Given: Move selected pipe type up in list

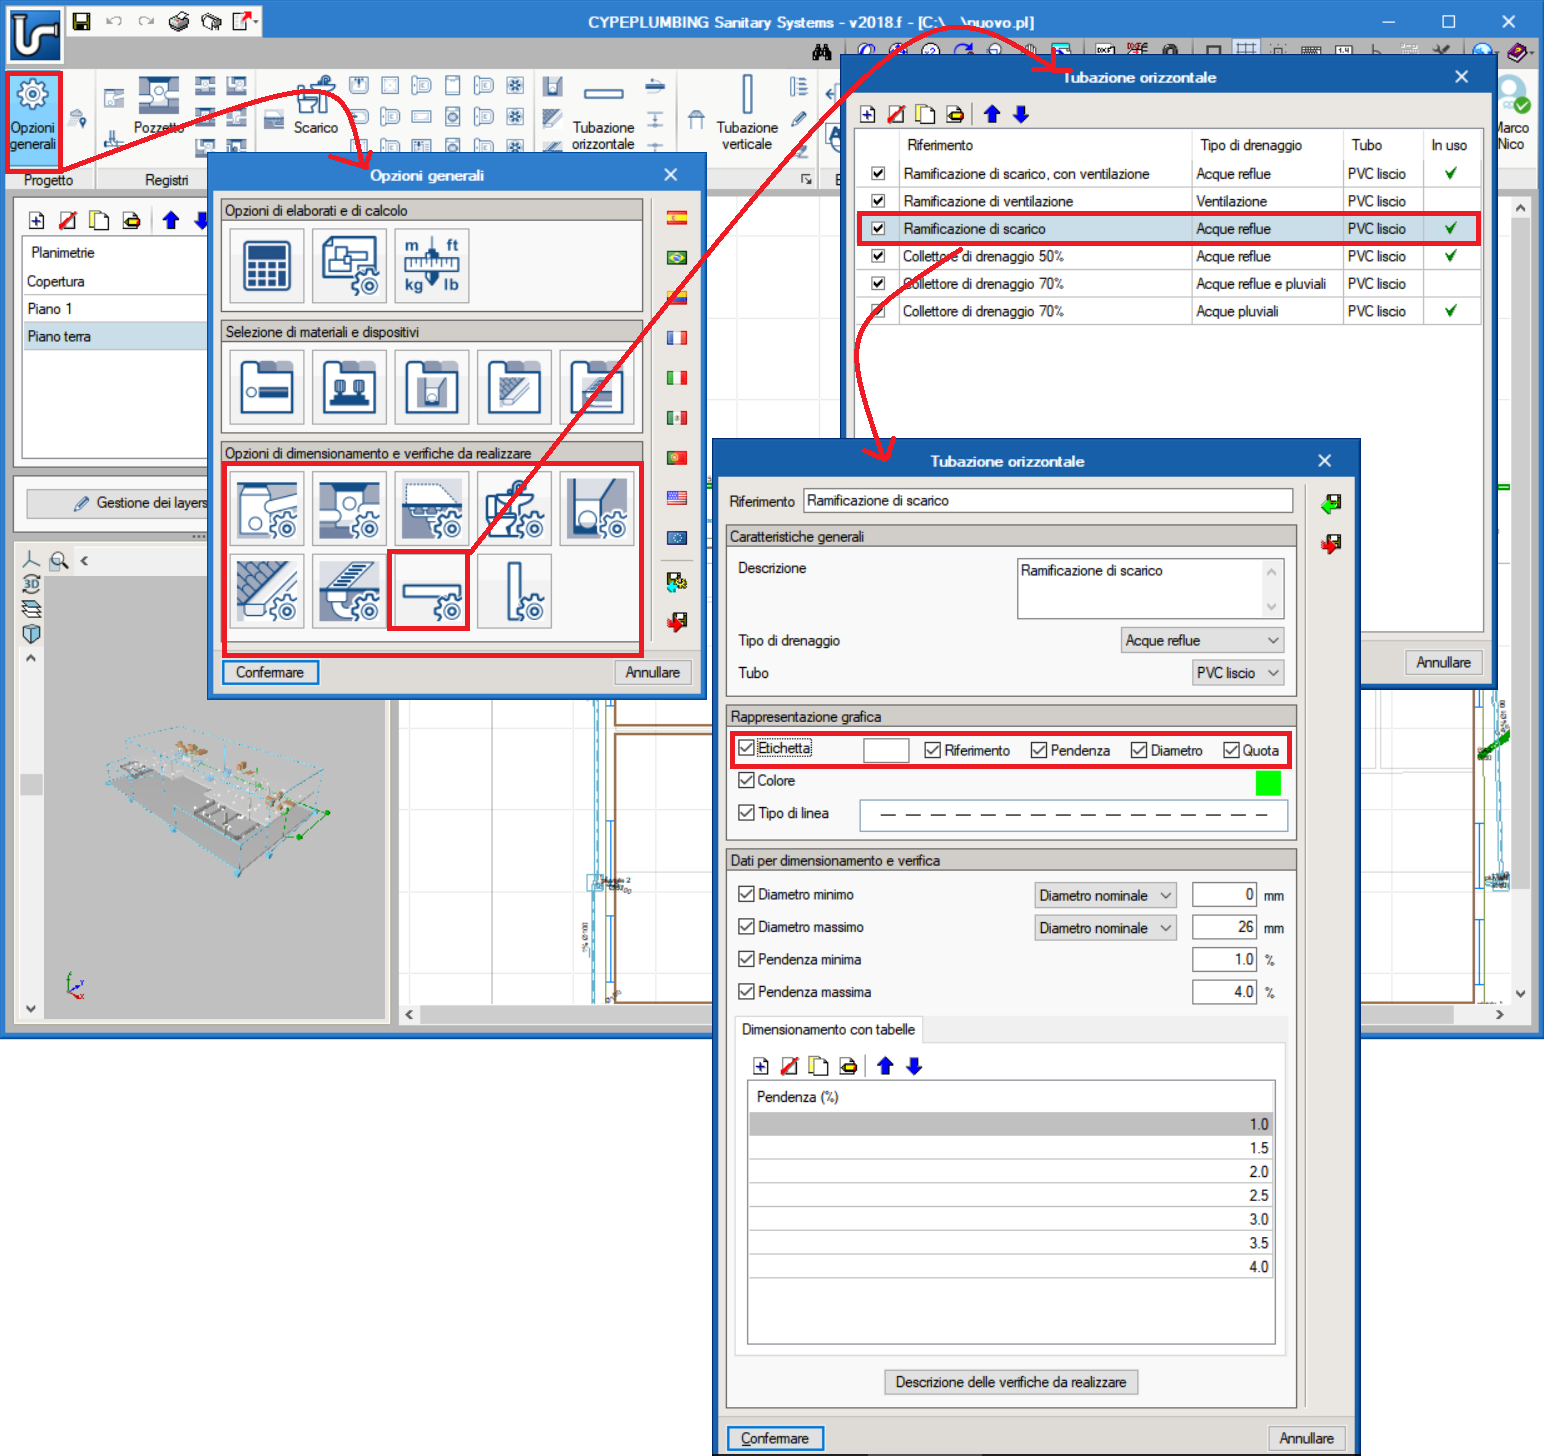Looking at the screenshot, I should (x=992, y=114).
